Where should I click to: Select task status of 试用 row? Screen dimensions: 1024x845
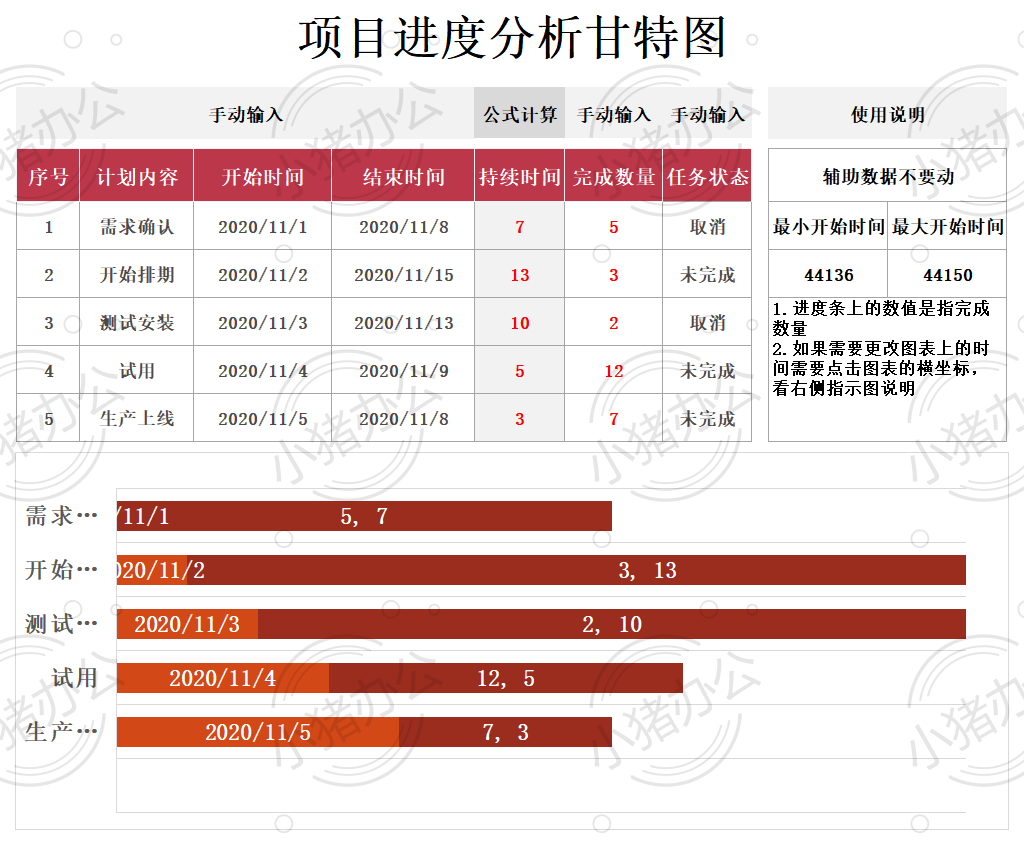[x=707, y=370]
